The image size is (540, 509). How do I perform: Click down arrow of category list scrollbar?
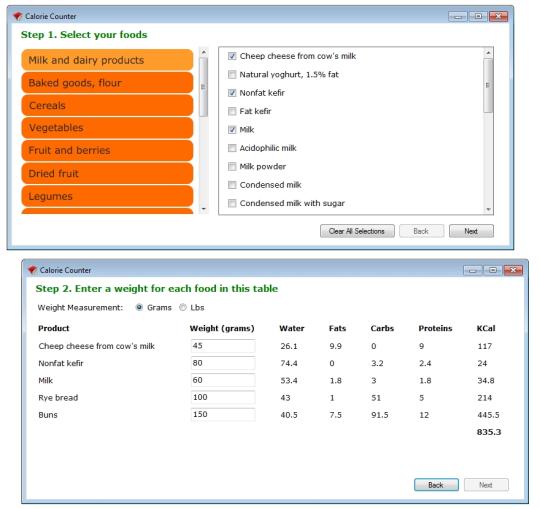(x=204, y=209)
